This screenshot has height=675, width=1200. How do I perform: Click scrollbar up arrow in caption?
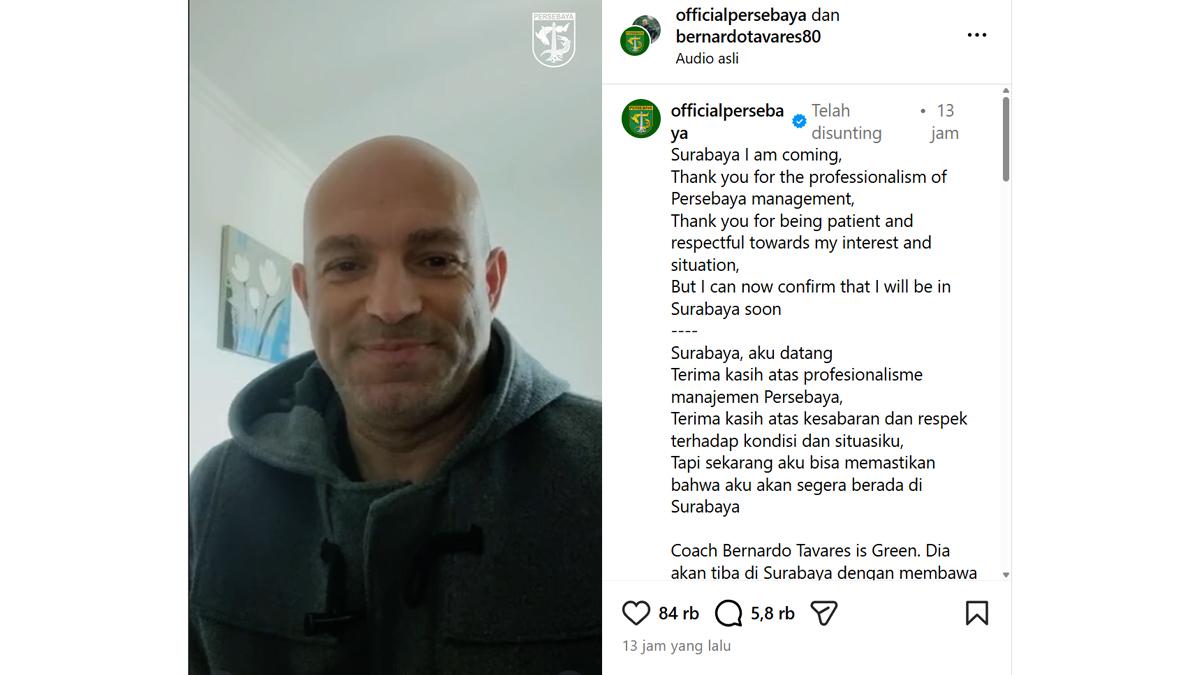click(1005, 91)
